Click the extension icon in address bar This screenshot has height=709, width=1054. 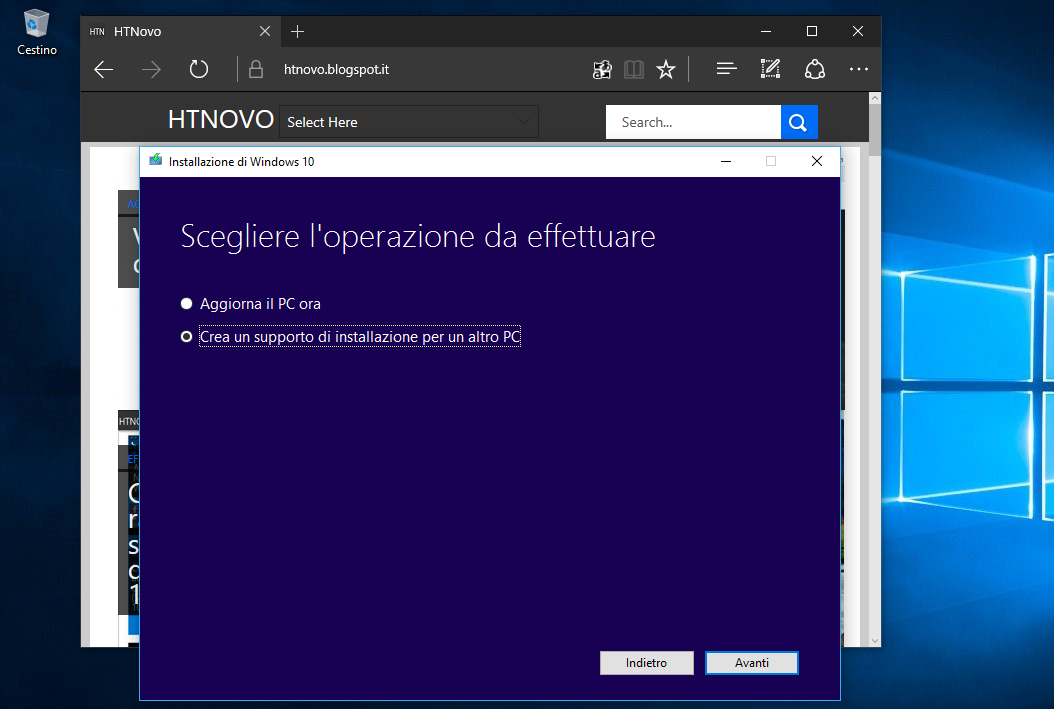(x=602, y=69)
